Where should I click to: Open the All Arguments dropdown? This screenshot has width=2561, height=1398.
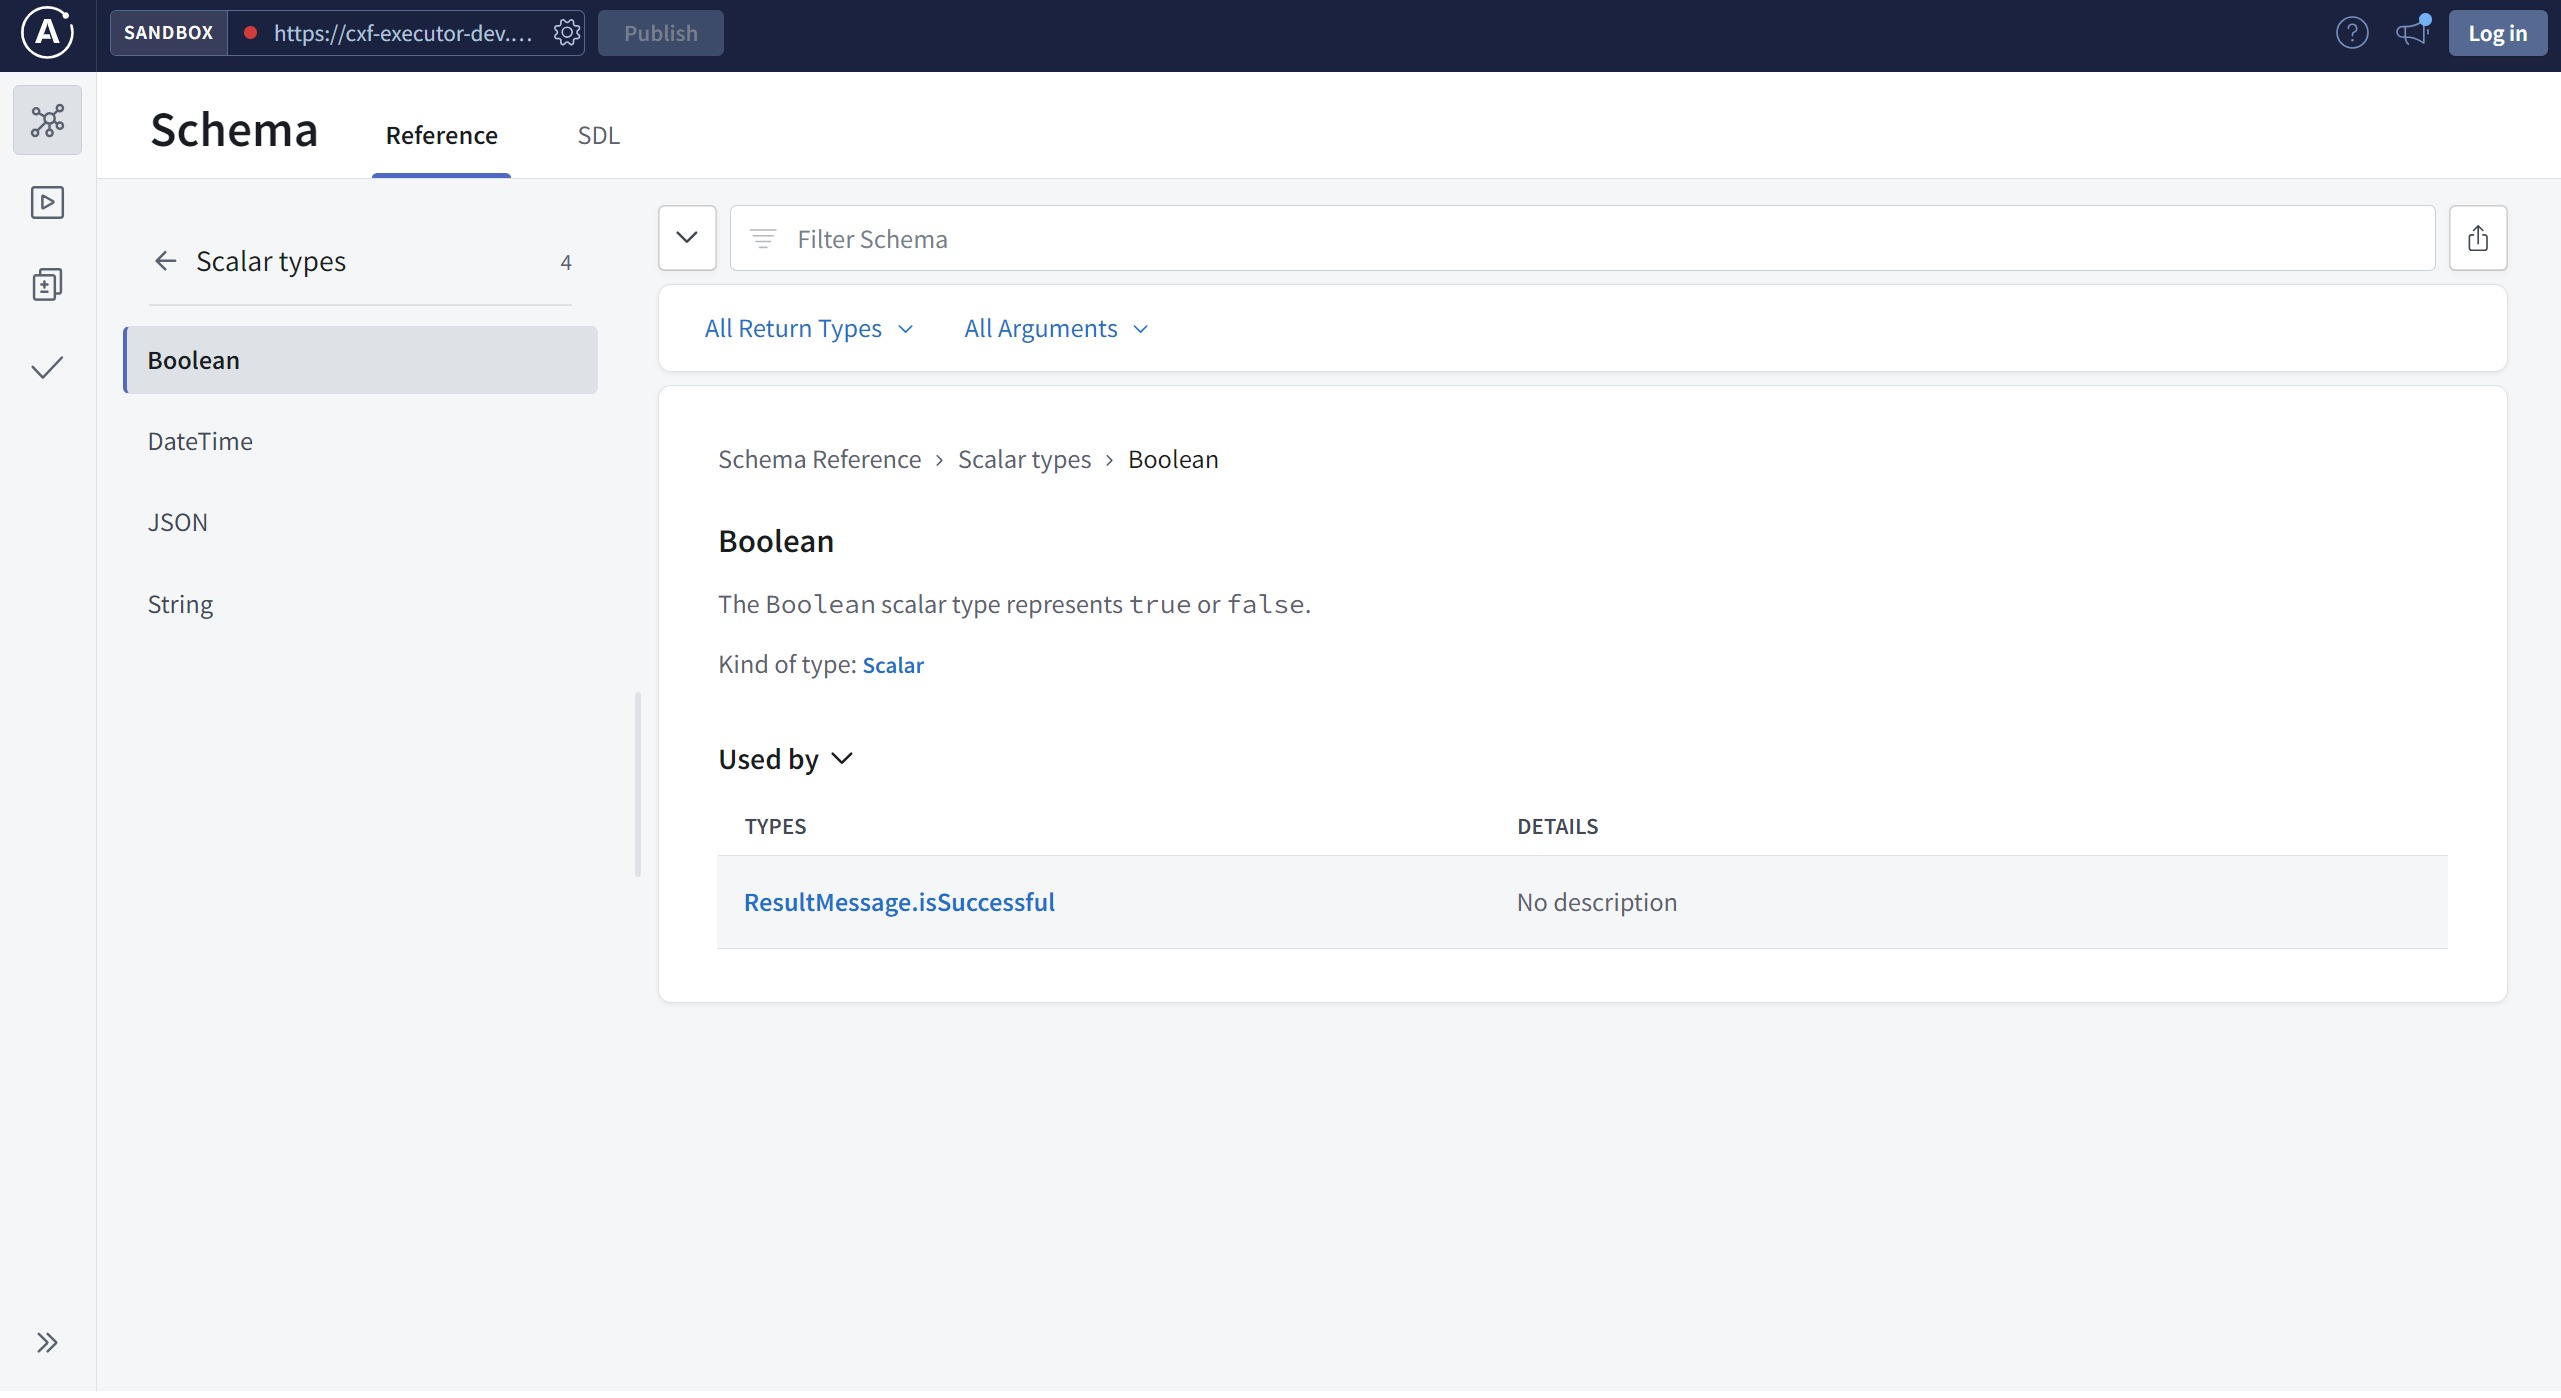tap(1056, 329)
